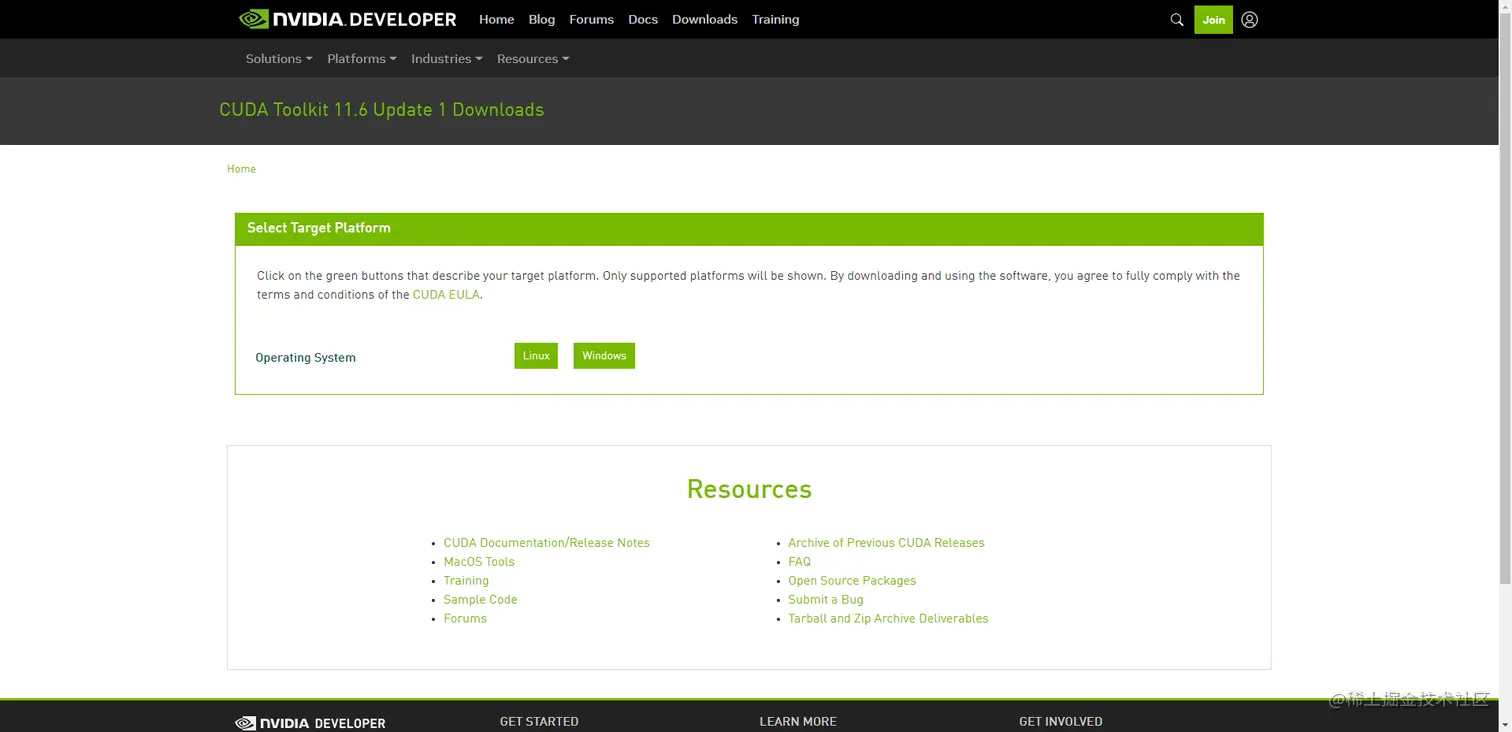Screen dimensions: 1512x732
Task: Click the Operating System label
Action: pos(306,358)
